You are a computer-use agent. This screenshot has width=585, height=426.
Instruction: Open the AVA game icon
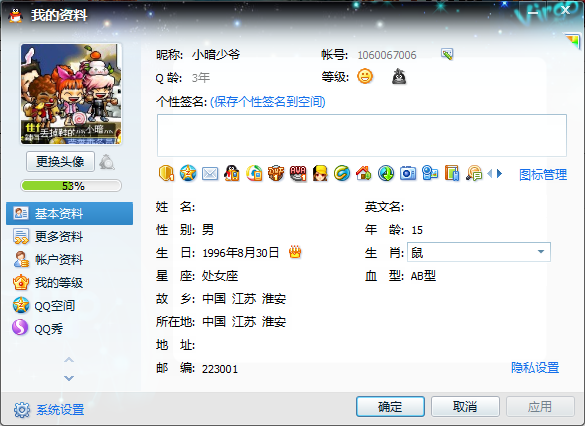coord(298,173)
